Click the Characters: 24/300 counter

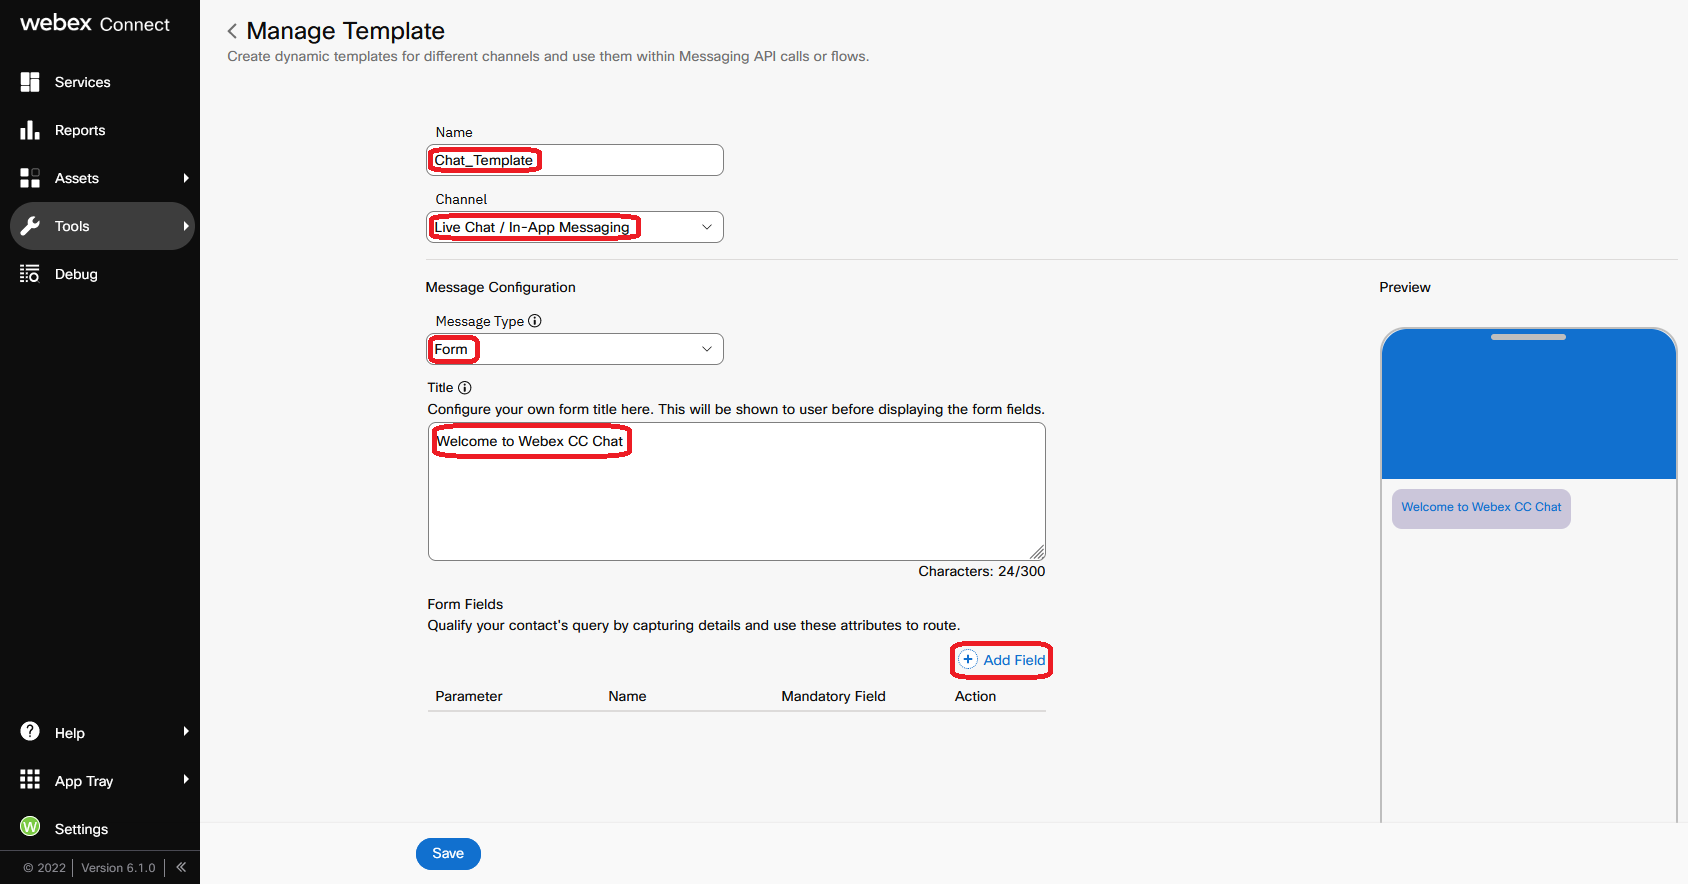(x=982, y=571)
